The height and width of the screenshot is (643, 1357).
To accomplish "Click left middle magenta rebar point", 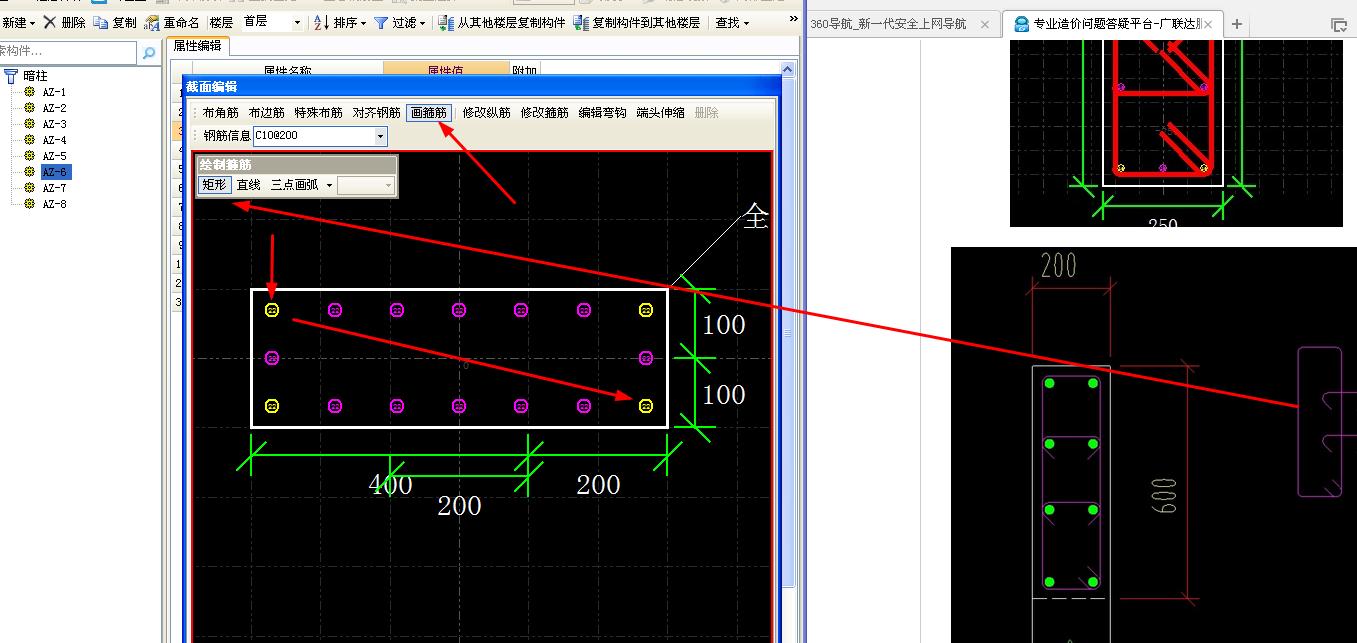I will [x=272, y=358].
